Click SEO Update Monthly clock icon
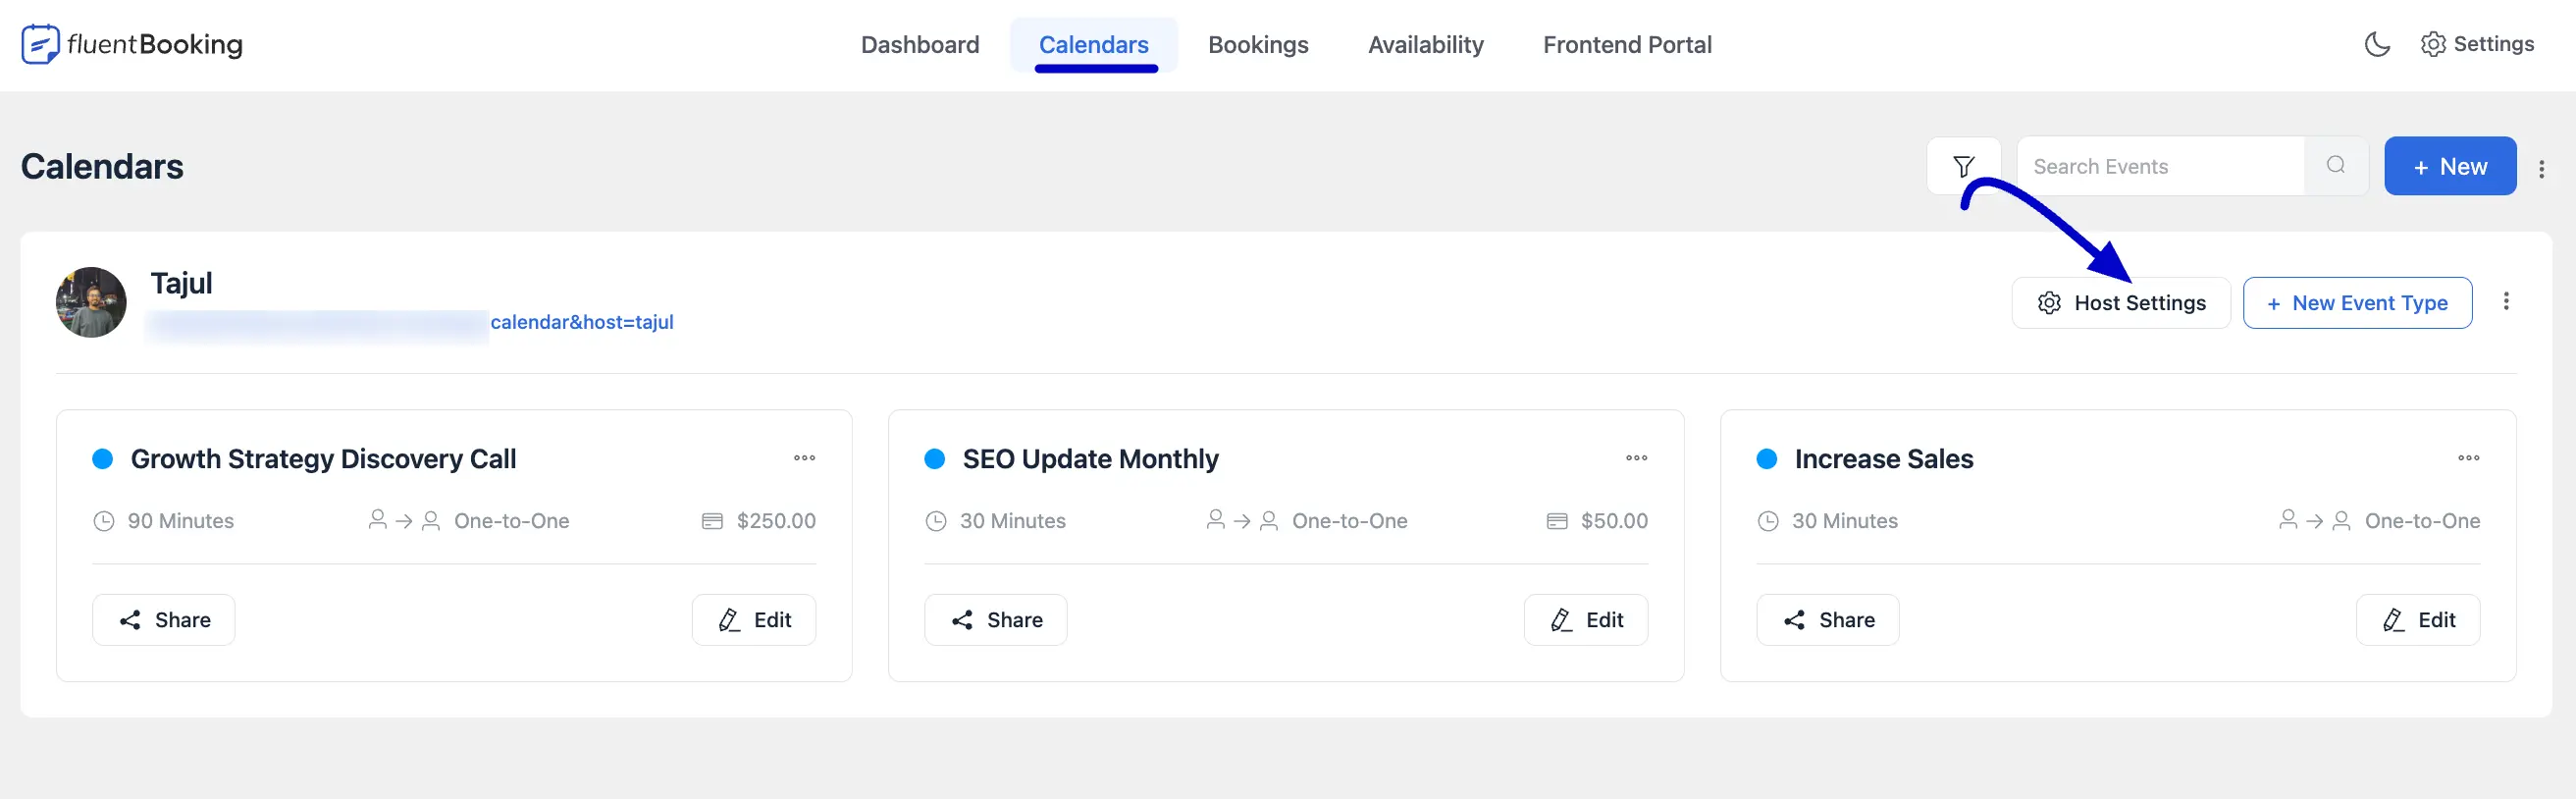 pos(936,521)
